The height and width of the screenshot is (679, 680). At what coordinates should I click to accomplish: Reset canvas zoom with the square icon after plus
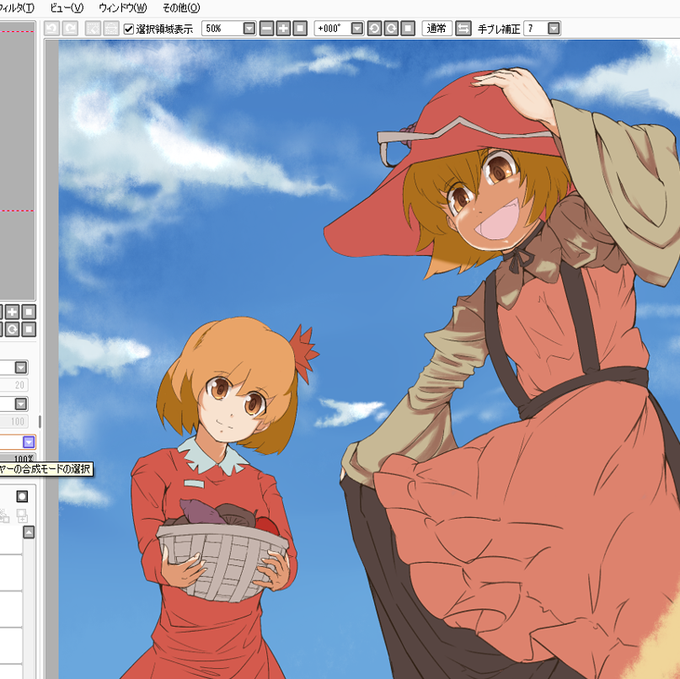(x=300, y=29)
